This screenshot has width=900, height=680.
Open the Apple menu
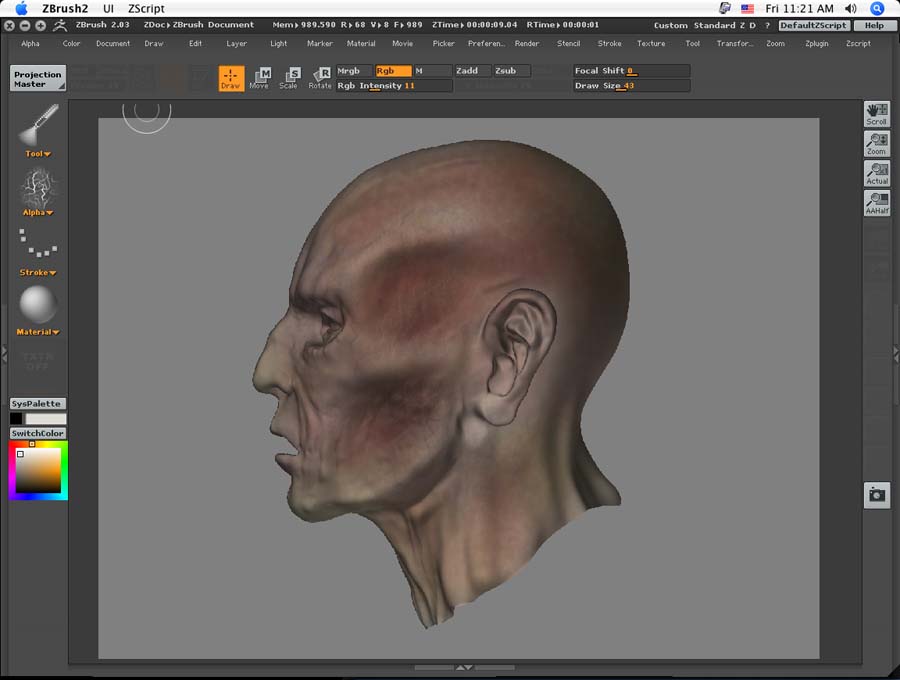(21, 8)
